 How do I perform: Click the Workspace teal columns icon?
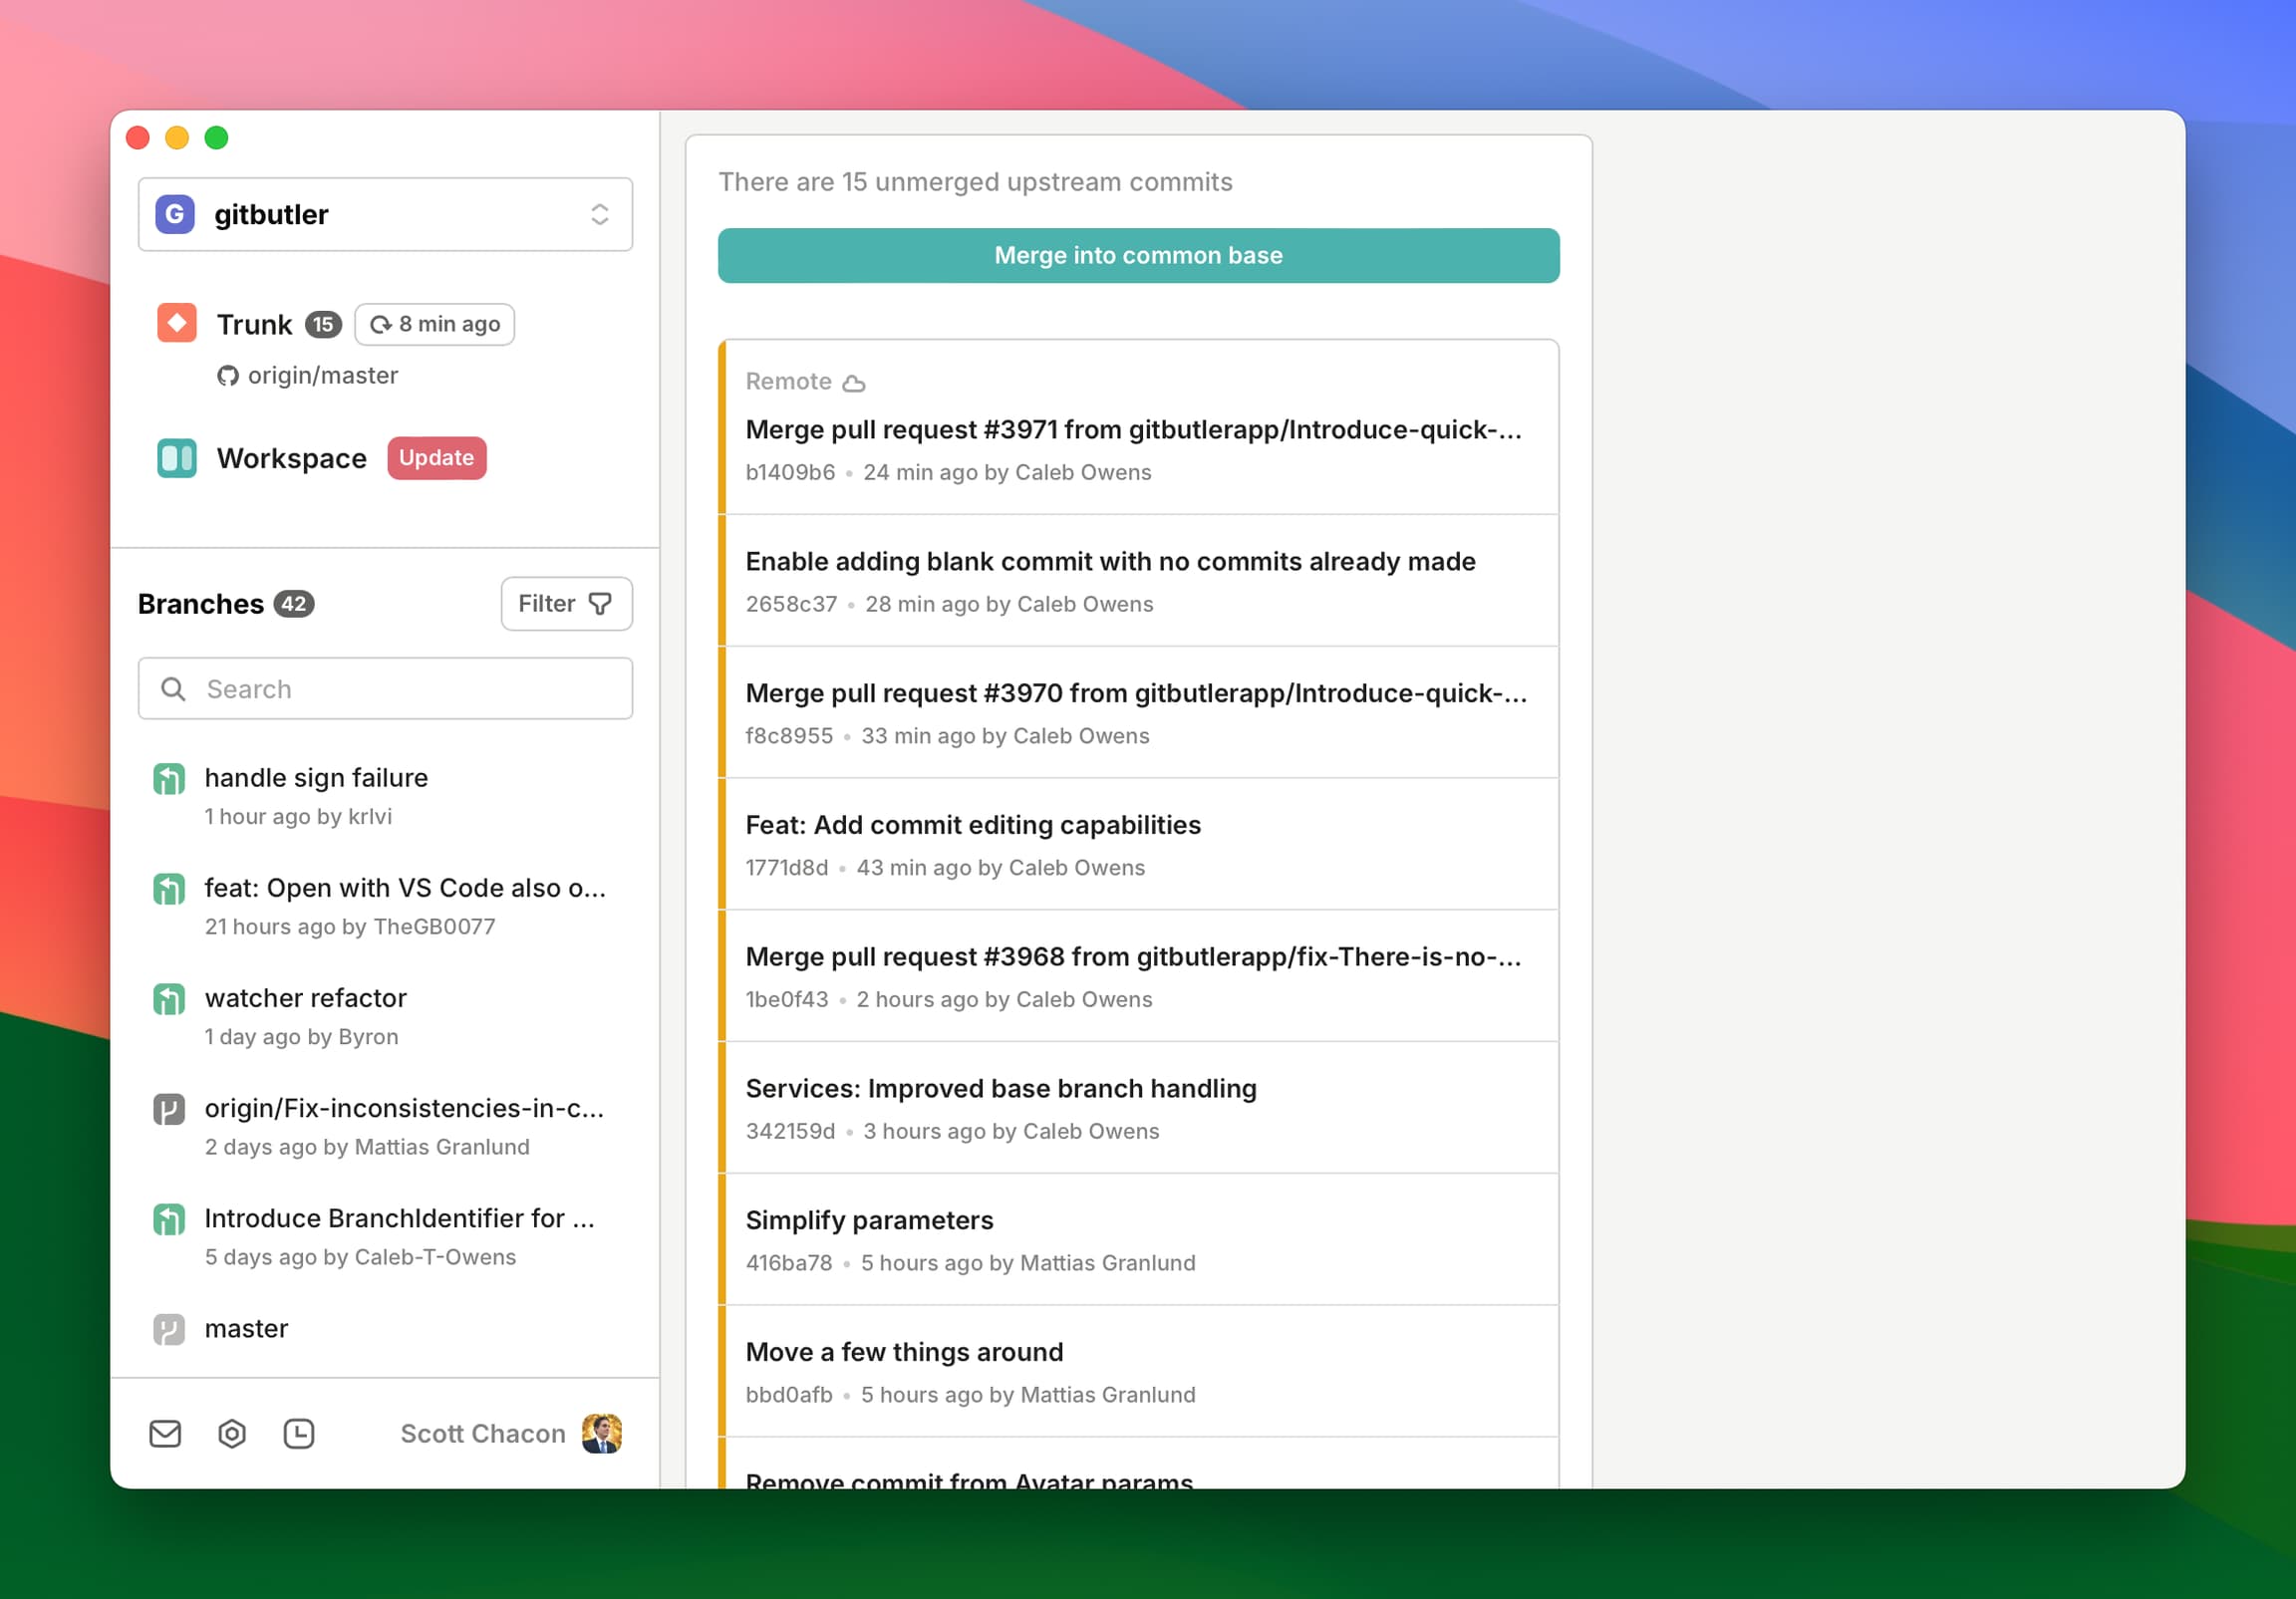click(x=177, y=458)
